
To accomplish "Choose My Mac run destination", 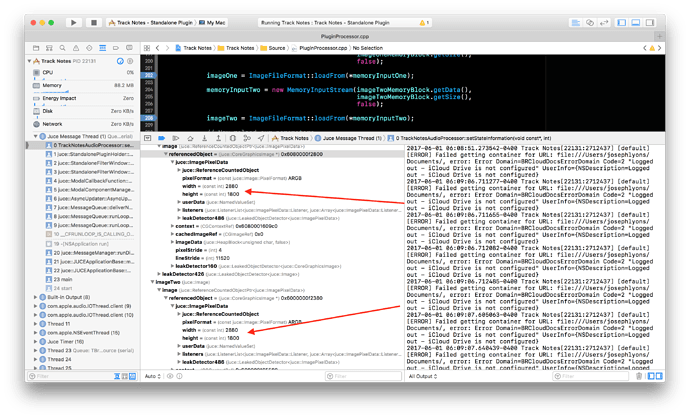I will [x=212, y=22].
